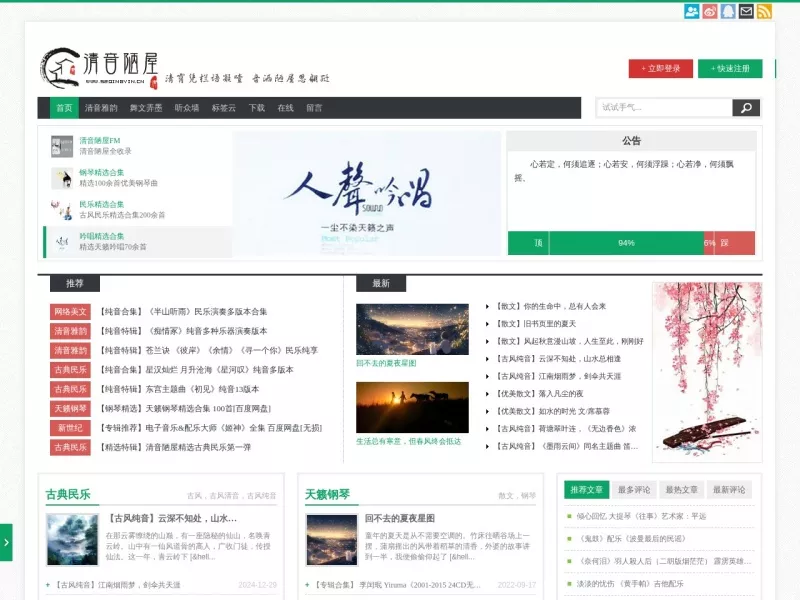
Task: Switch to the 推荐文章 tab
Action: coord(586,490)
